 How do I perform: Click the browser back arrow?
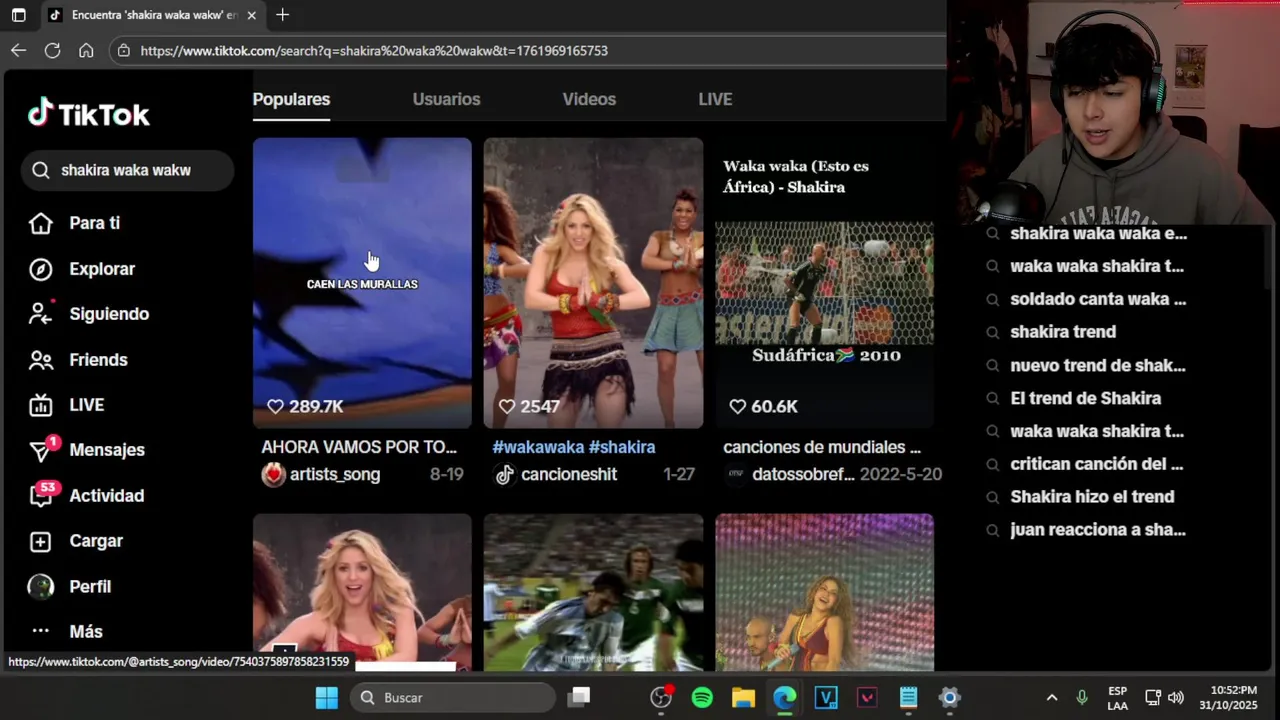tap(19, 50)
